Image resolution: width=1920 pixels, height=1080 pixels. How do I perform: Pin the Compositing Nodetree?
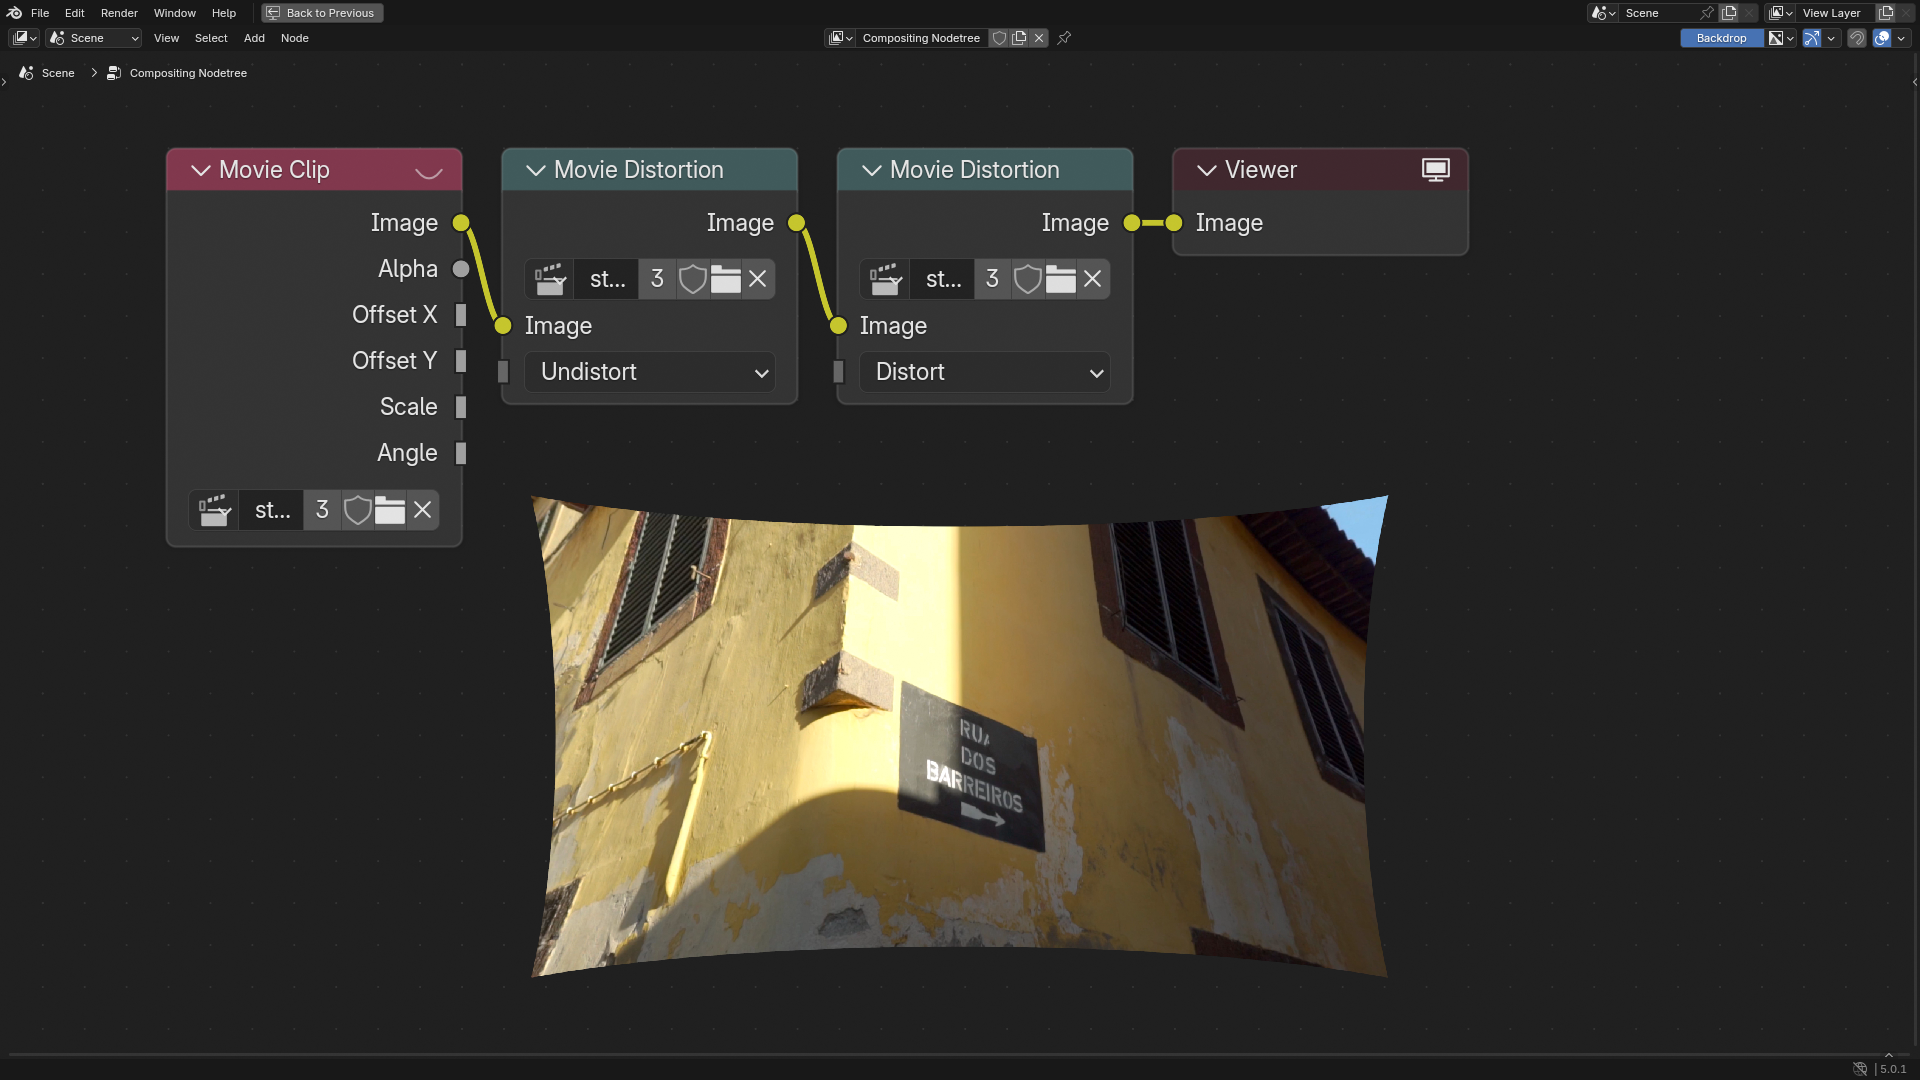click(1065, 38)
